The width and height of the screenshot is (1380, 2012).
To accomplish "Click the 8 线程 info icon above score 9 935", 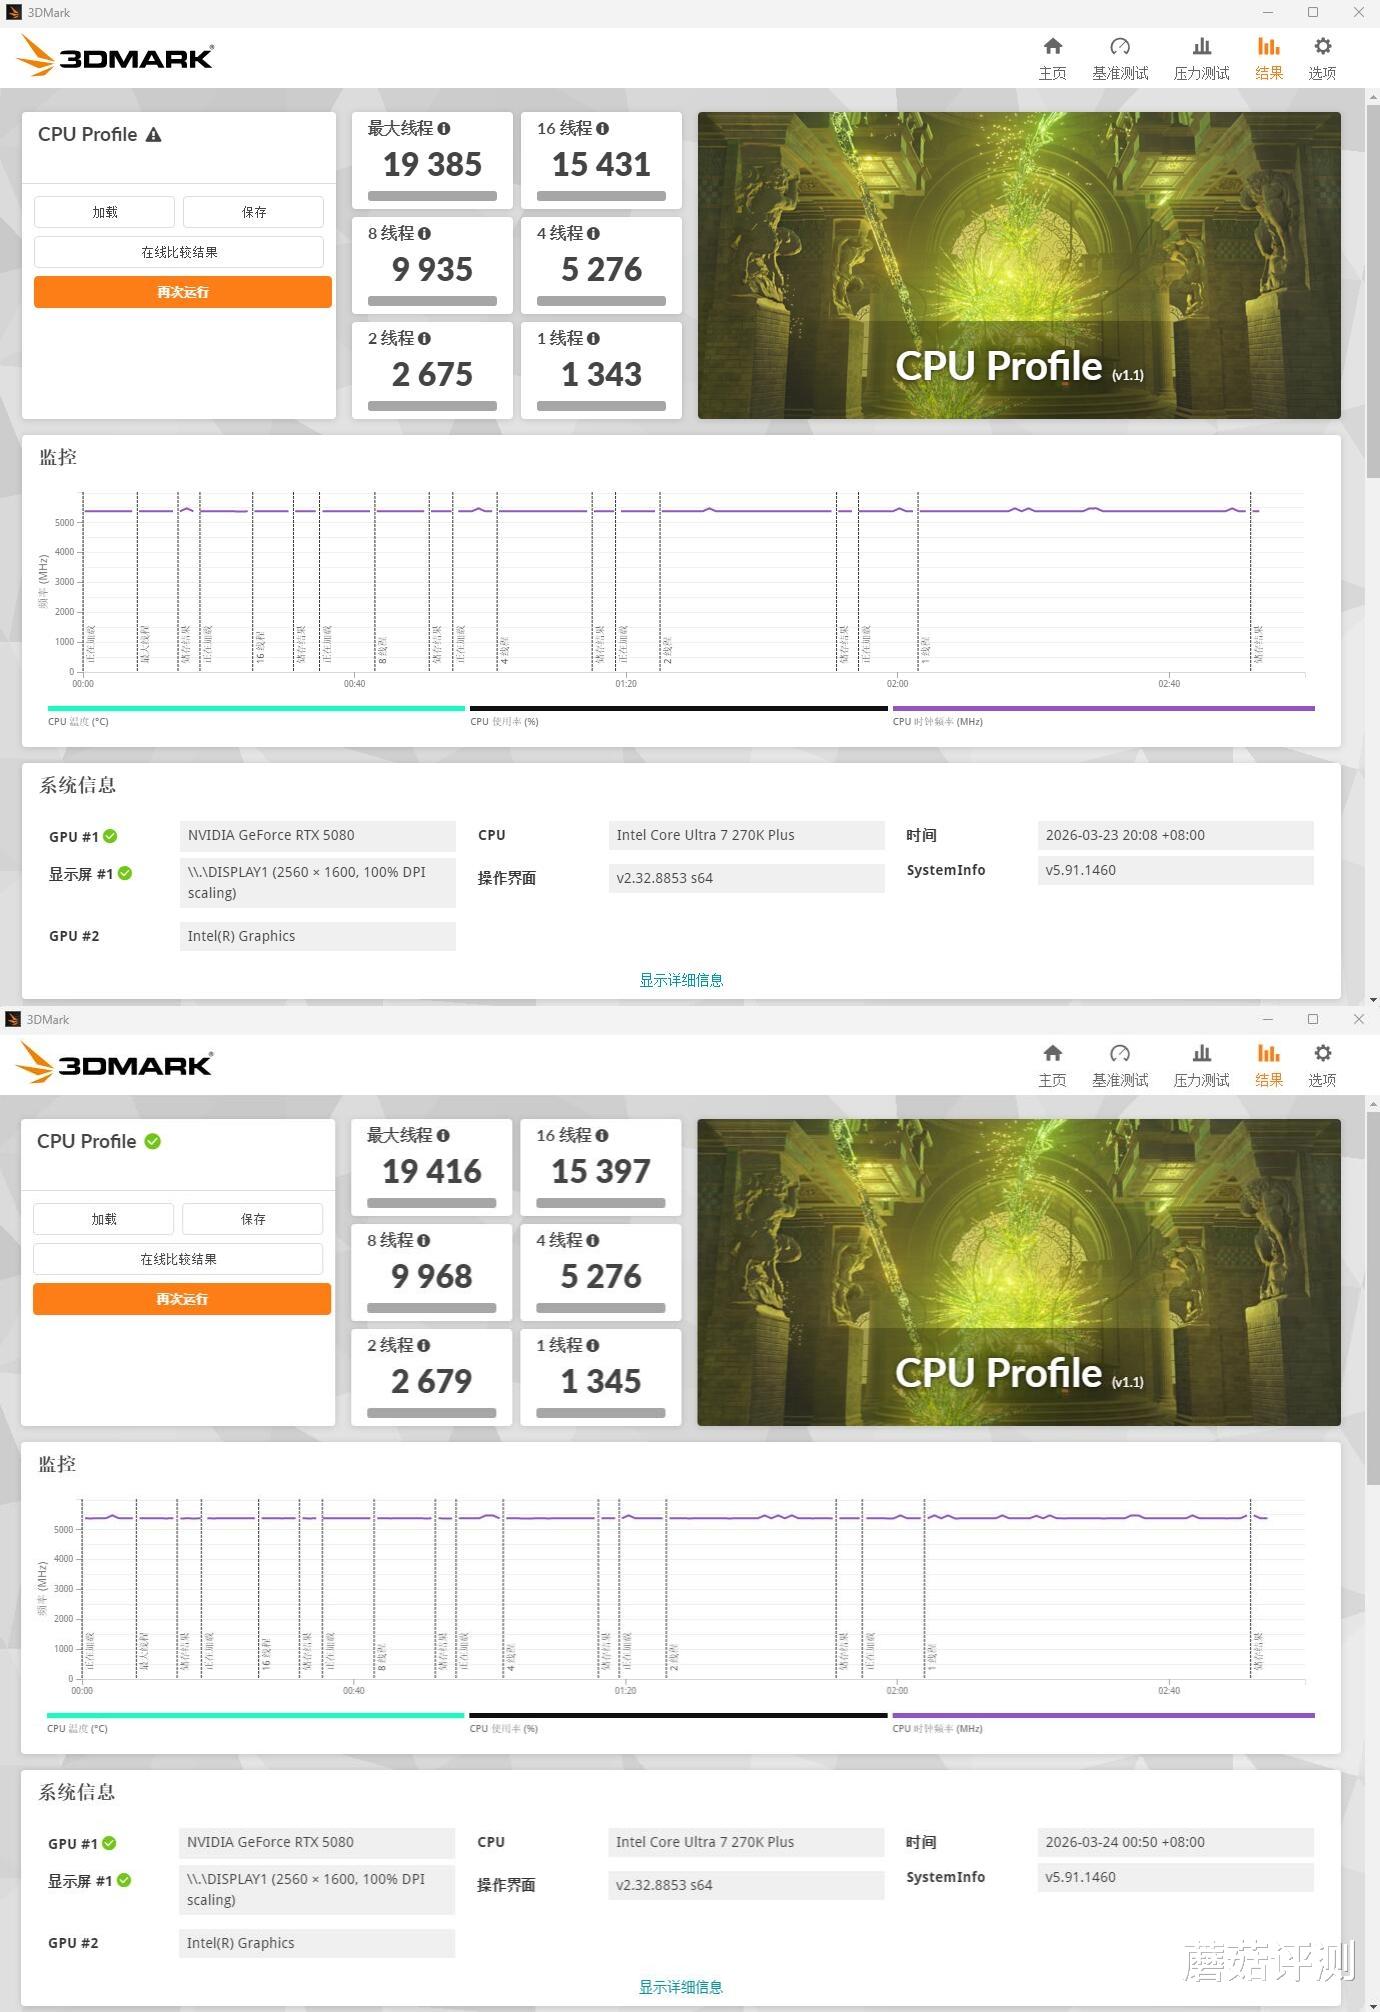I will pyautogui.click(x=424, y=233).
